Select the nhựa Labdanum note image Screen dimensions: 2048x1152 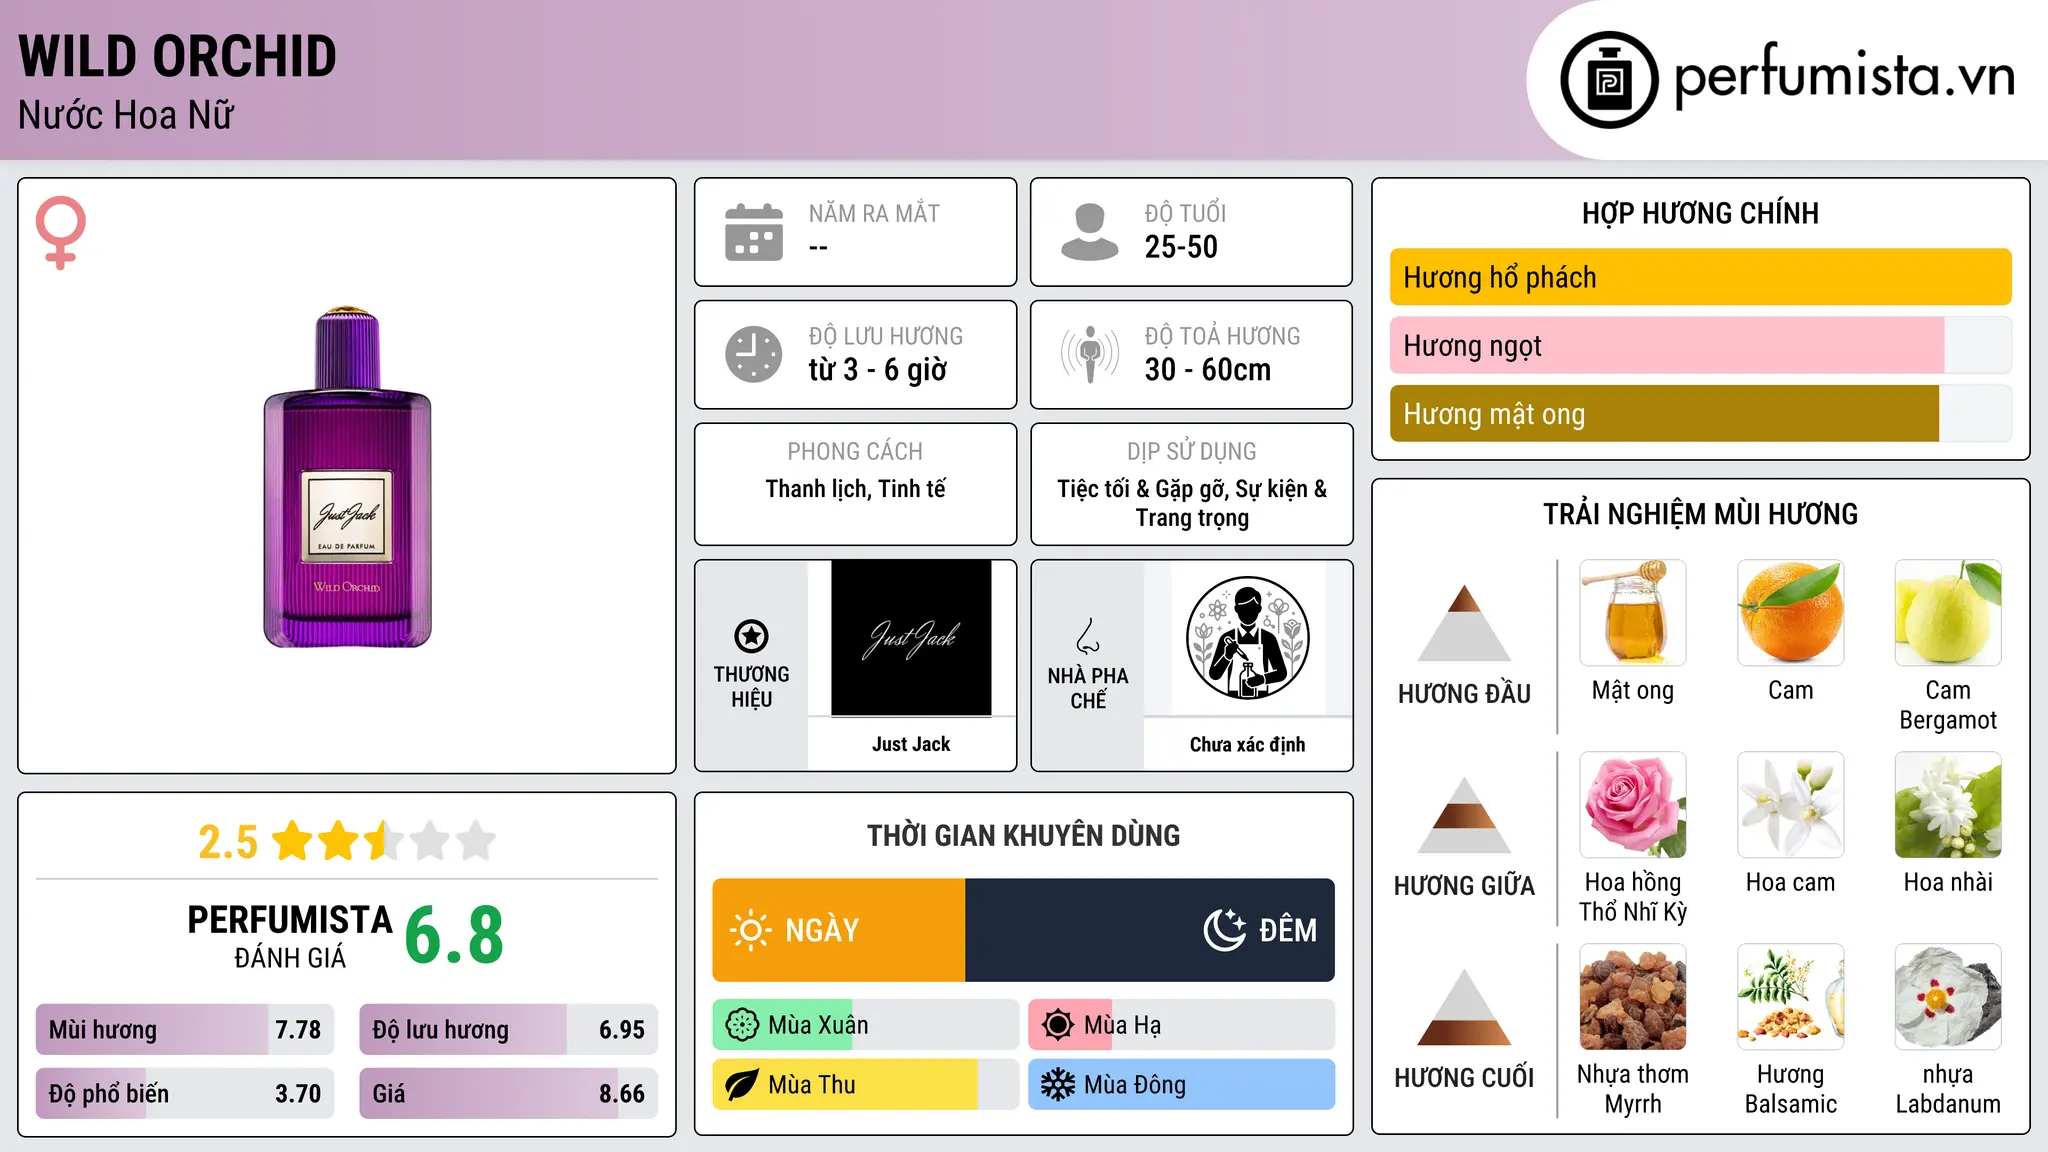[1948, 997]
